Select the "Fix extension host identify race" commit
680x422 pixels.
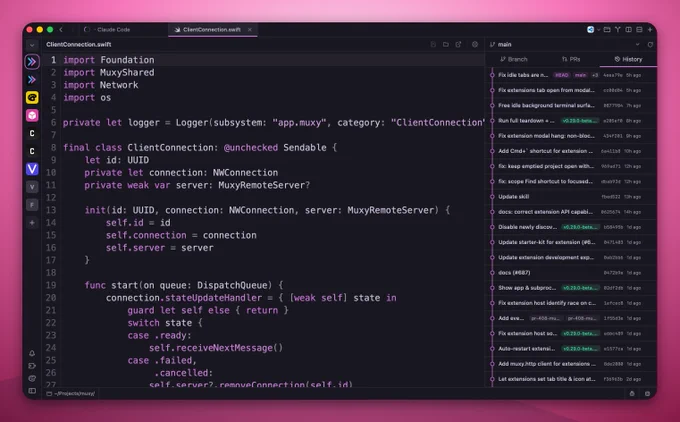click(572, 303)
